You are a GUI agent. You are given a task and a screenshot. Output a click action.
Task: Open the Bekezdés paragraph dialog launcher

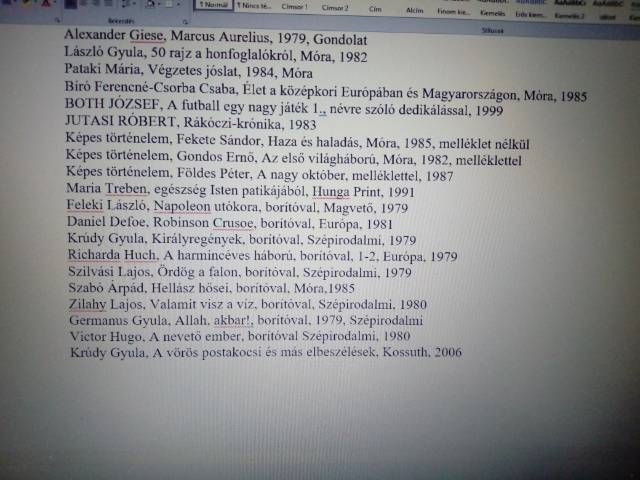(186, 20)
